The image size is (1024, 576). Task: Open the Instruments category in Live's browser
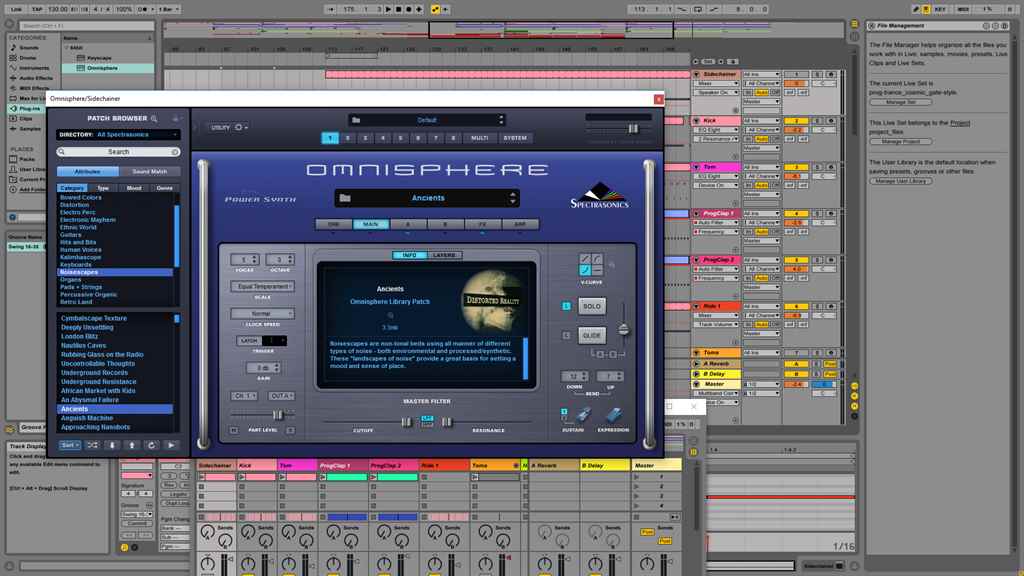click(x=34, y=67)
